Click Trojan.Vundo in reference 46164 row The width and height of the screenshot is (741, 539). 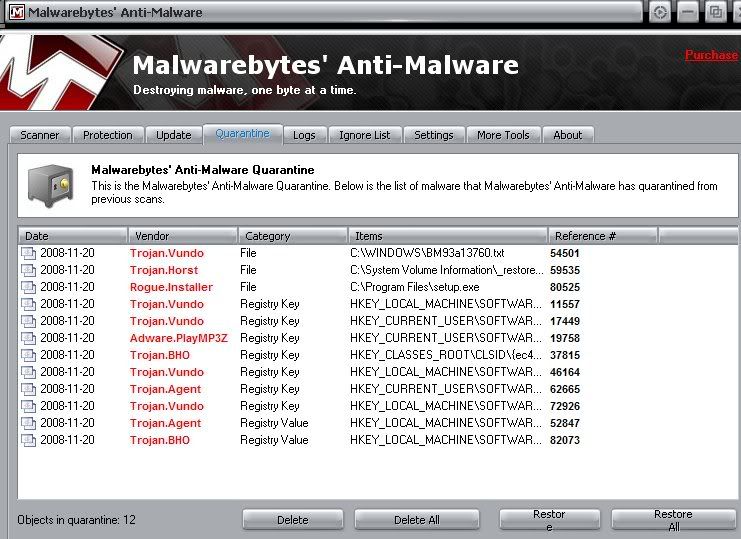[167, 372]
